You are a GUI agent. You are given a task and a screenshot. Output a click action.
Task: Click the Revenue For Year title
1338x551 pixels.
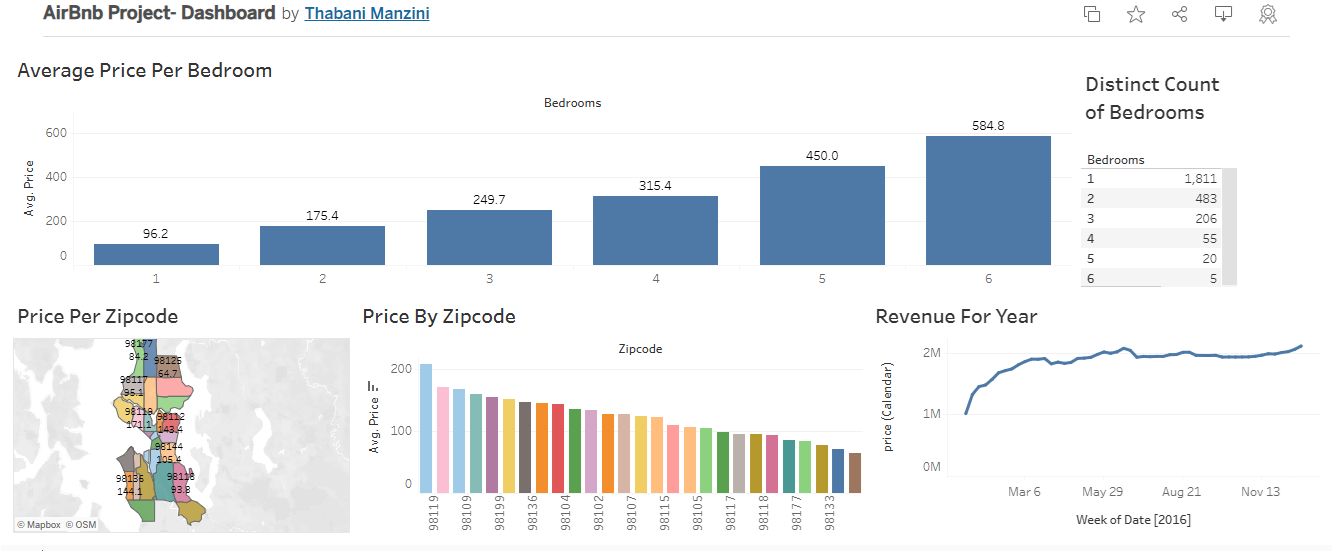(x=956, y=316)
